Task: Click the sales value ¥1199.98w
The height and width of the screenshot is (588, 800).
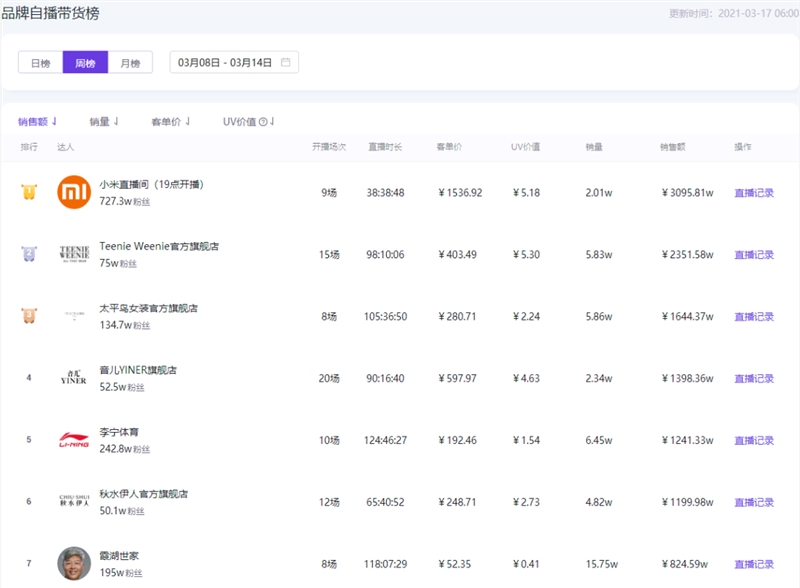Action: click(687, 503)
